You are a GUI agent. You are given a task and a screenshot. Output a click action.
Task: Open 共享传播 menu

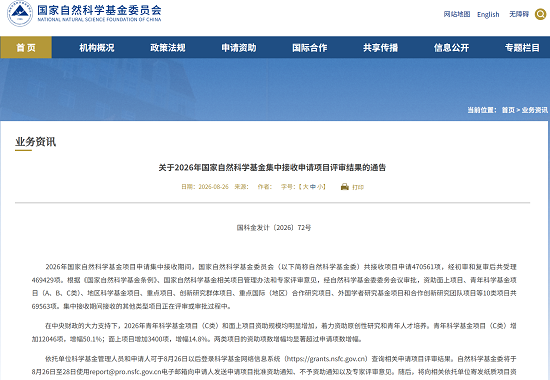[381, 47]
